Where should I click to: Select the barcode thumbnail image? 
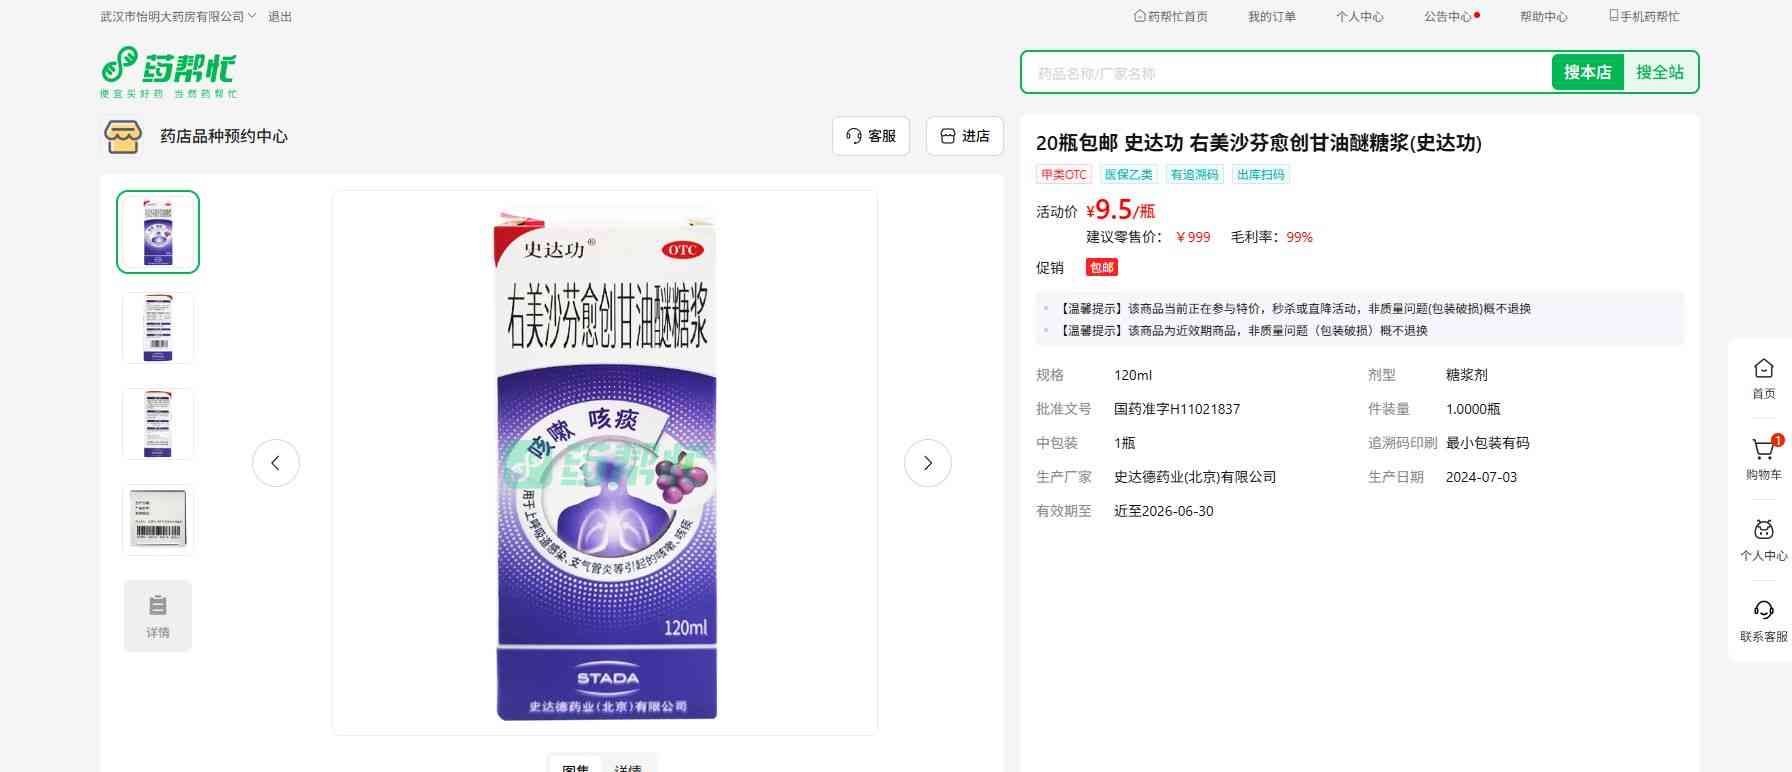(x=158, y=520)
